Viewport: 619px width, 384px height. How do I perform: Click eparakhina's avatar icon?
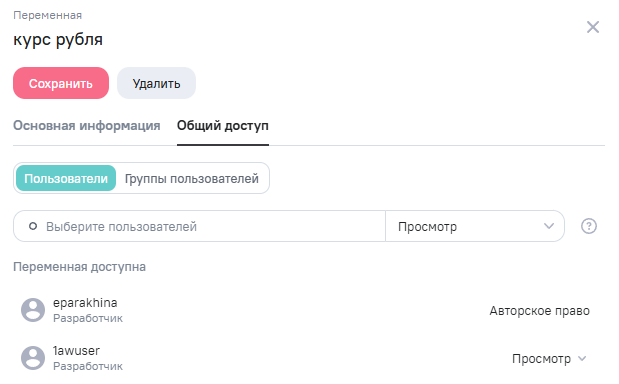pos(33,310)
